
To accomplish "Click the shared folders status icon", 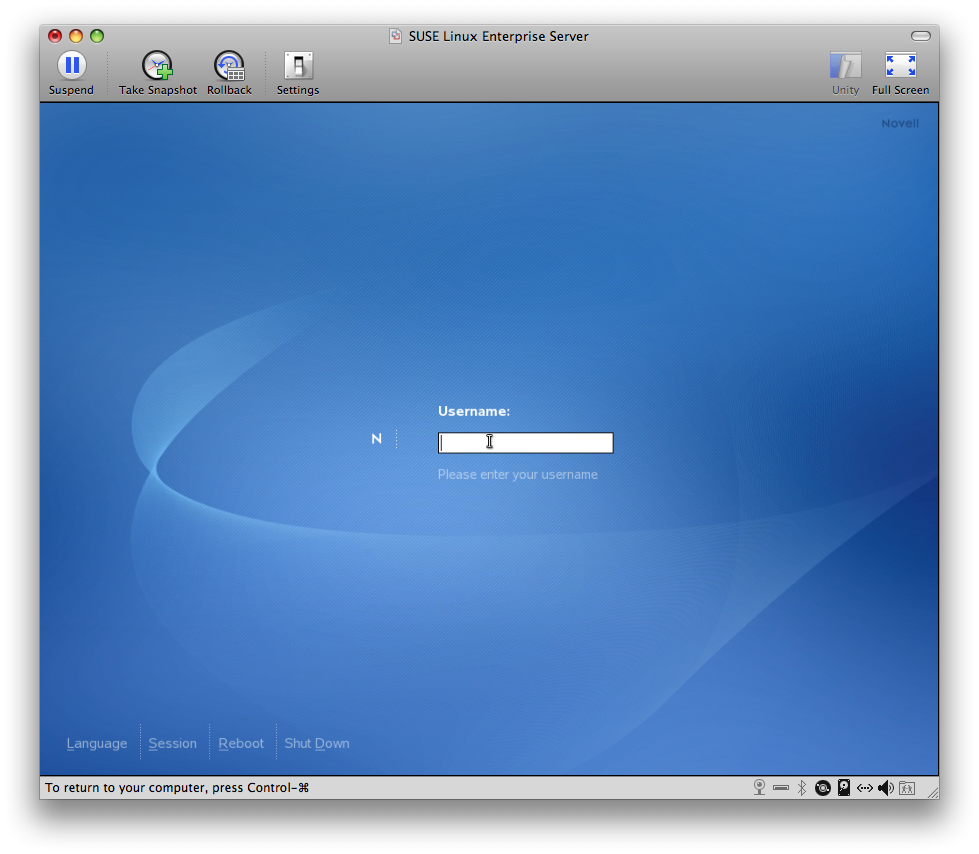I will click(x=907, y=788).
